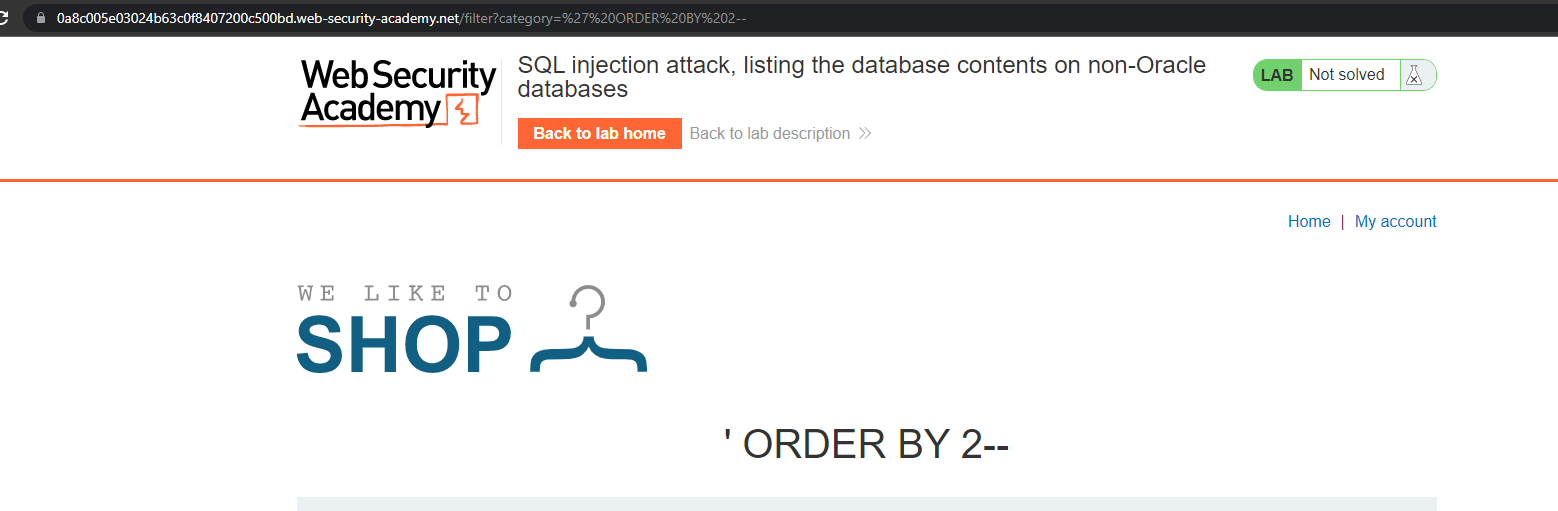This screenshot has width=1558, height=511.
Task: Click the flask icon in lab status
Action: 1414,75
